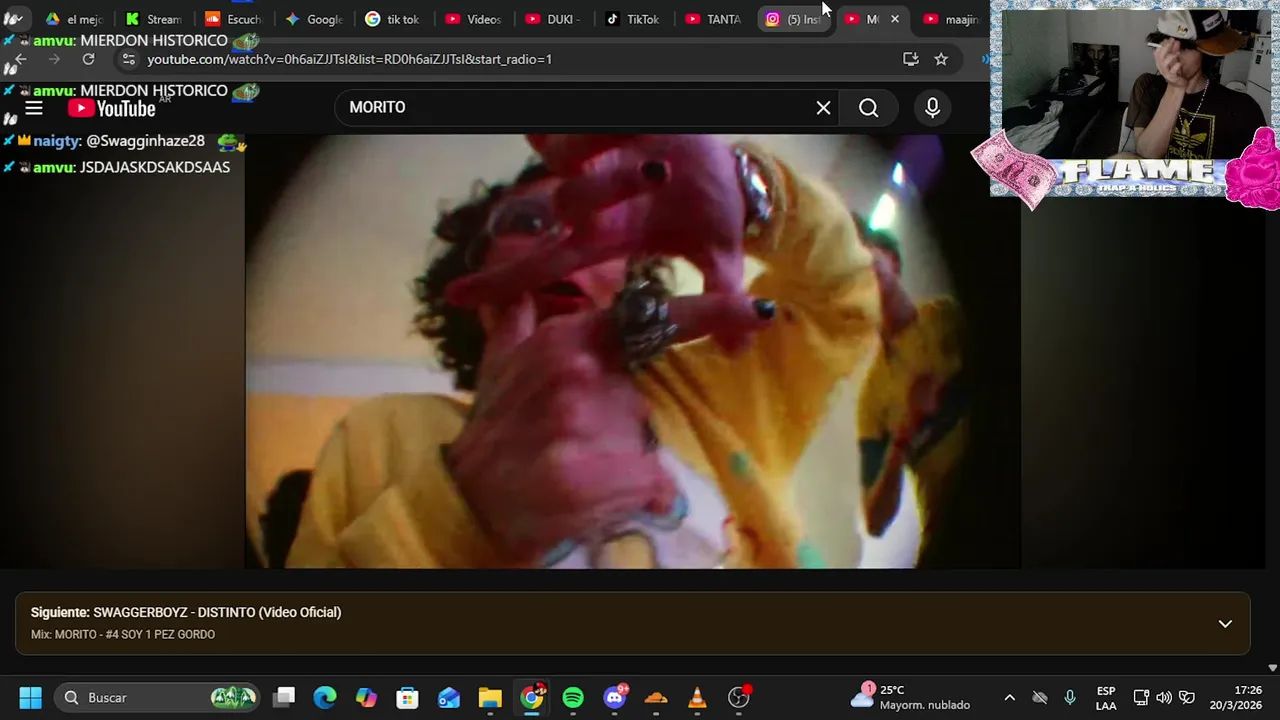1280x720 pixels.
Task: Switch to the DUKI YouTube tab
Action: click(x=554, y=19)
